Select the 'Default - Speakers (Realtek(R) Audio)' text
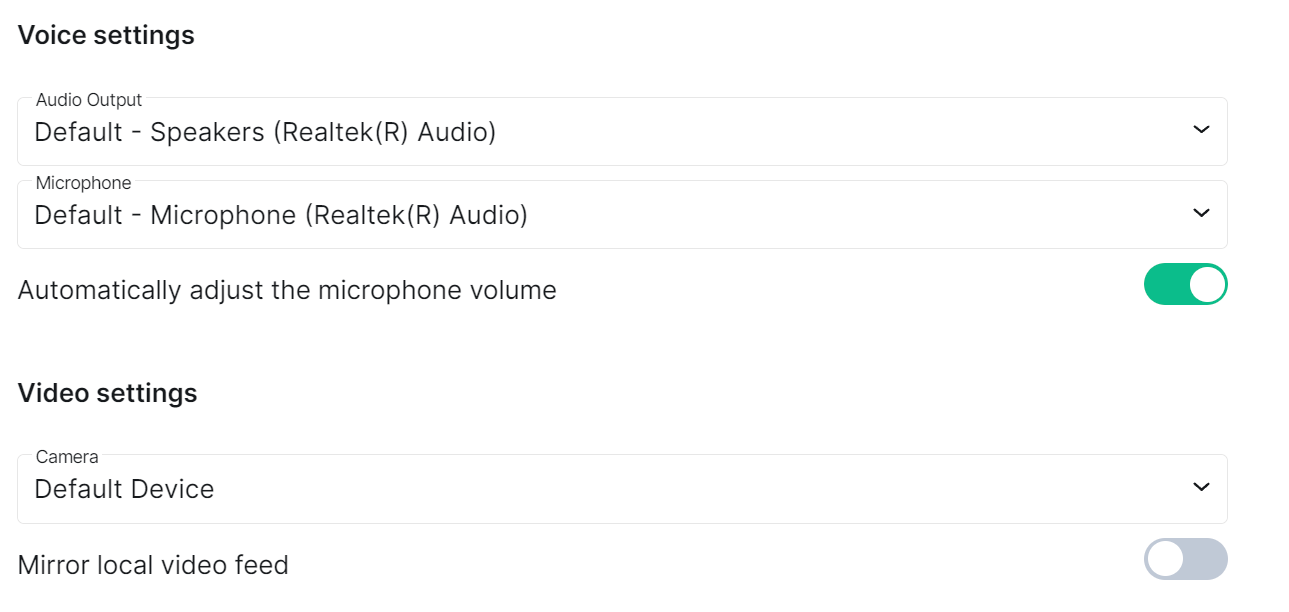The image size is (1289, 612). [x=265, y=132]
